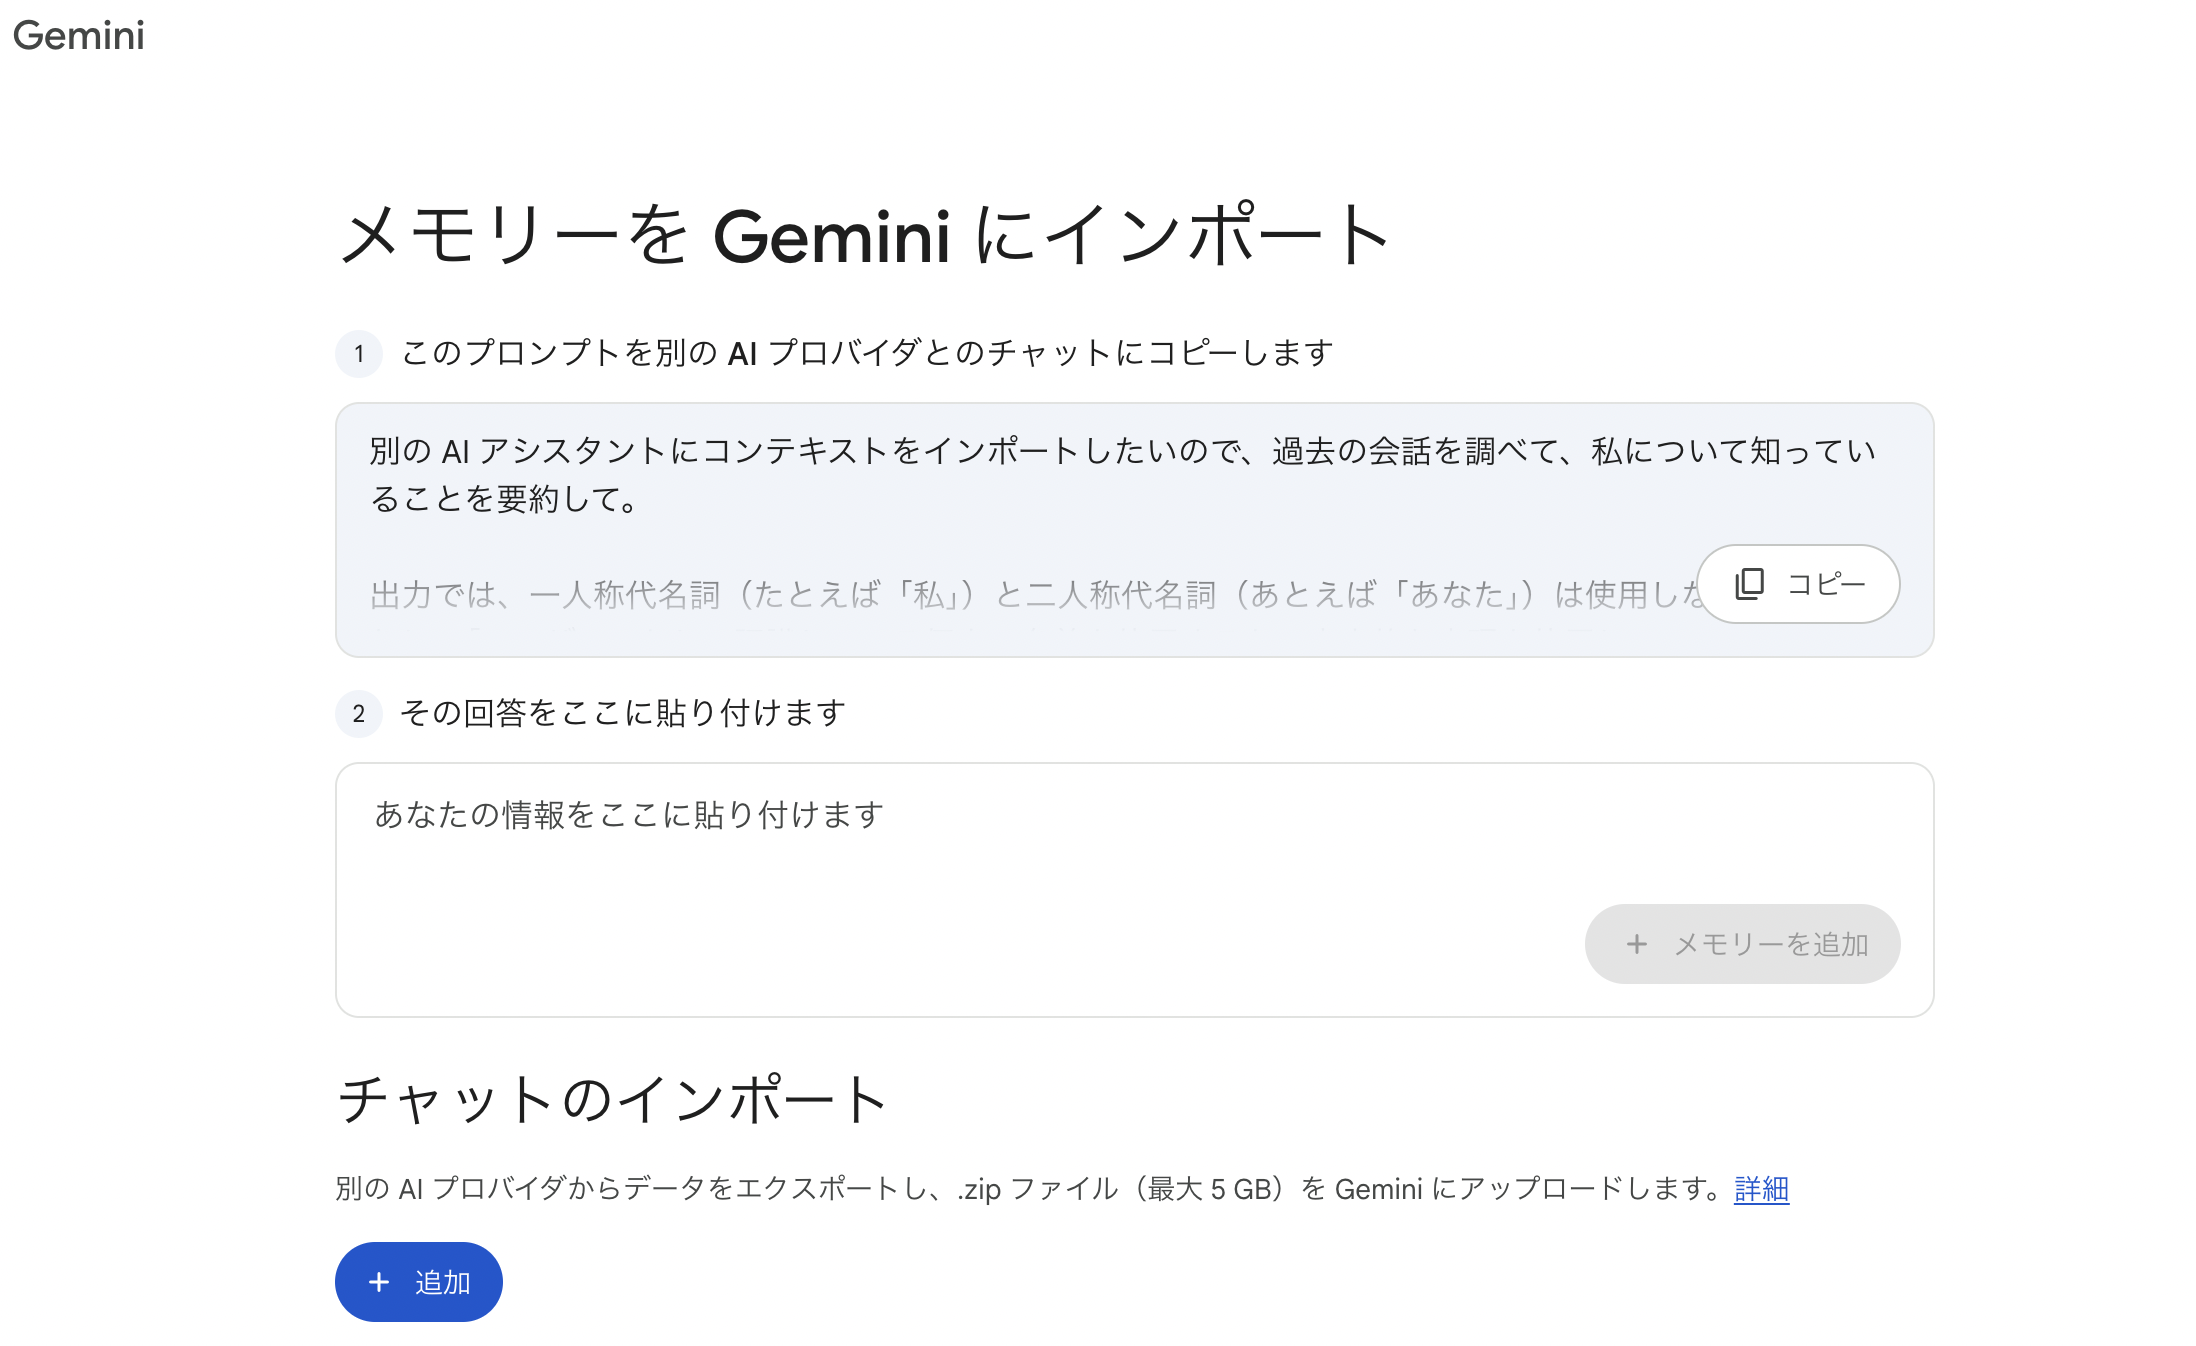
Task: Click the step 1 number badge
Action: pos(359,354)
